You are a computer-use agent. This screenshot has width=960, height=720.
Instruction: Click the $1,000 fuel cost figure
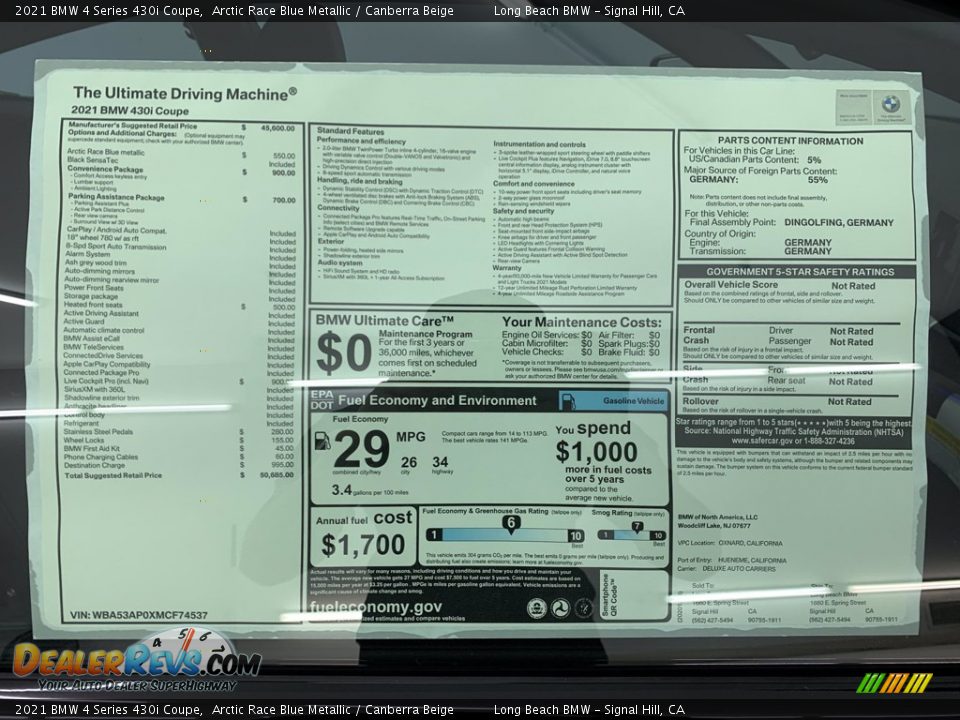coord(596,452)
